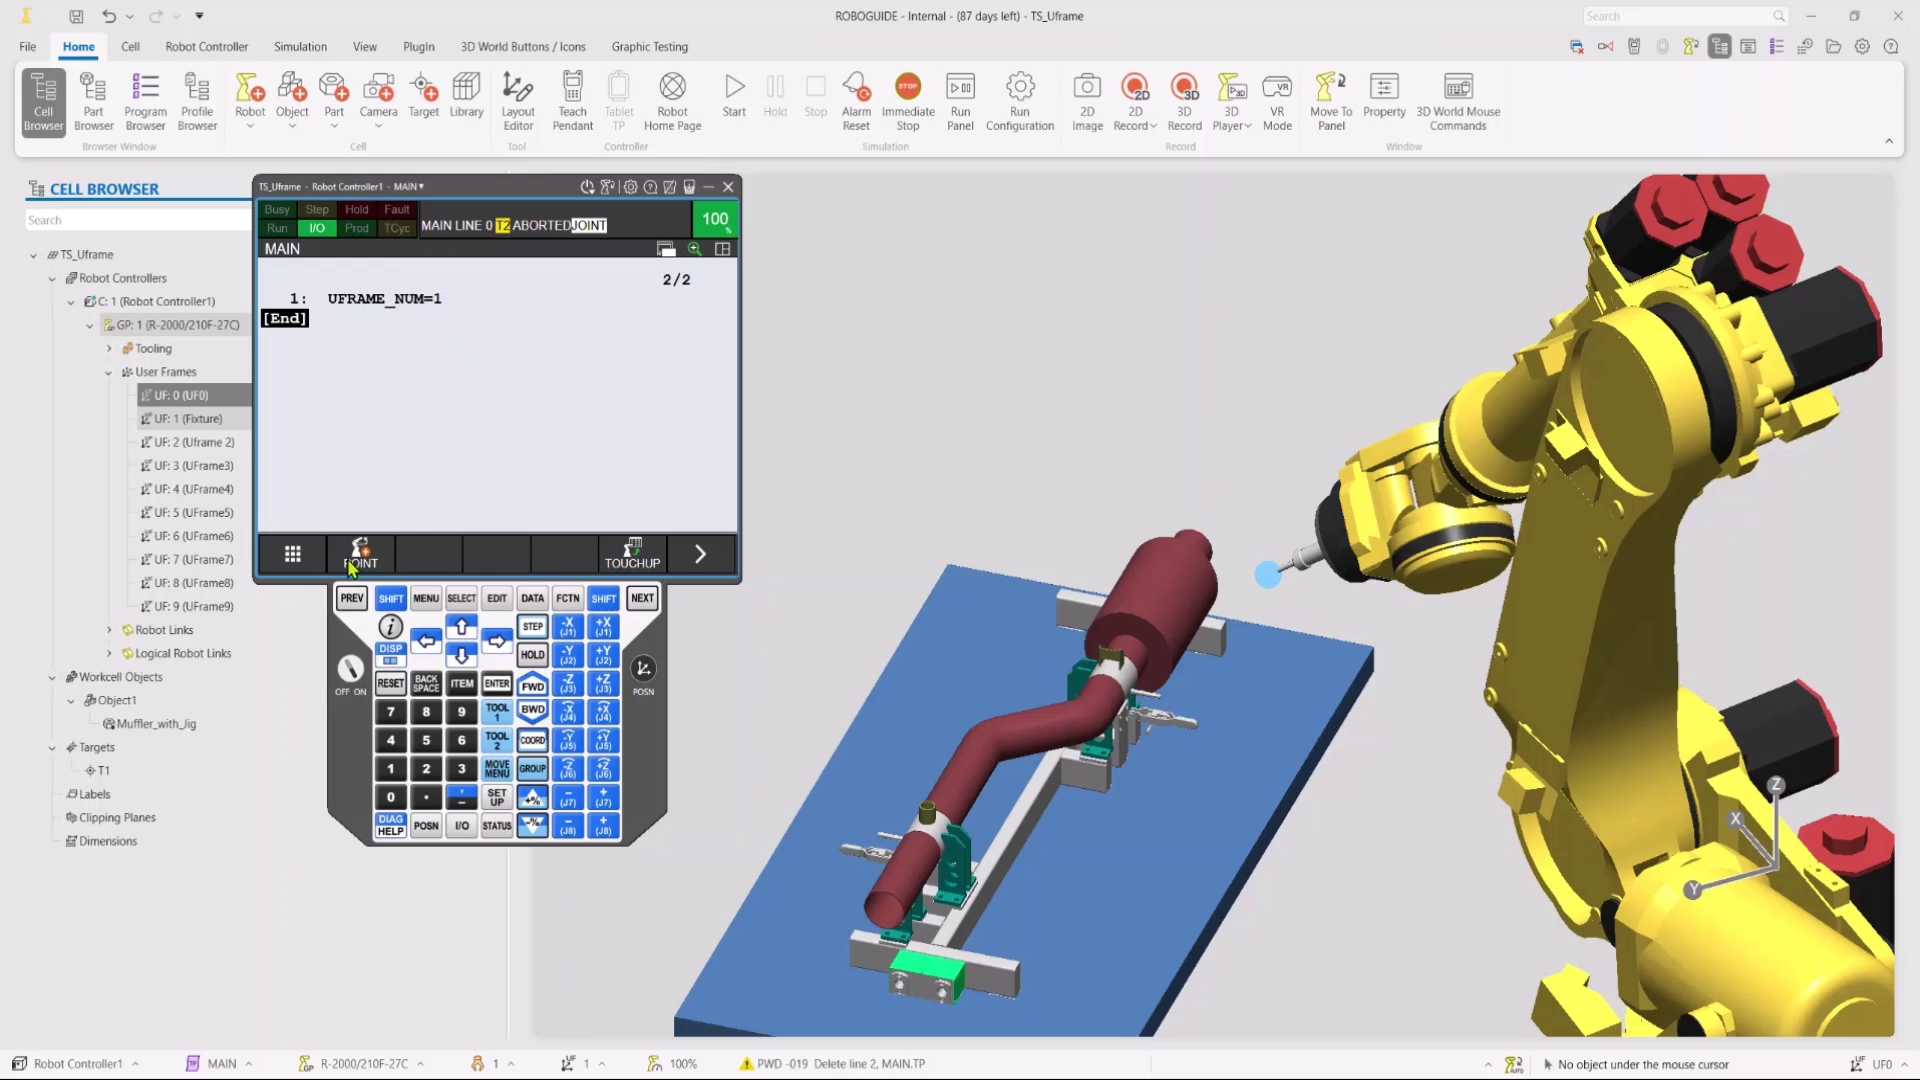This screenshot has width=1920, height=1080.
Task: Open the Robot Home Page
Action: coord(673,102)
